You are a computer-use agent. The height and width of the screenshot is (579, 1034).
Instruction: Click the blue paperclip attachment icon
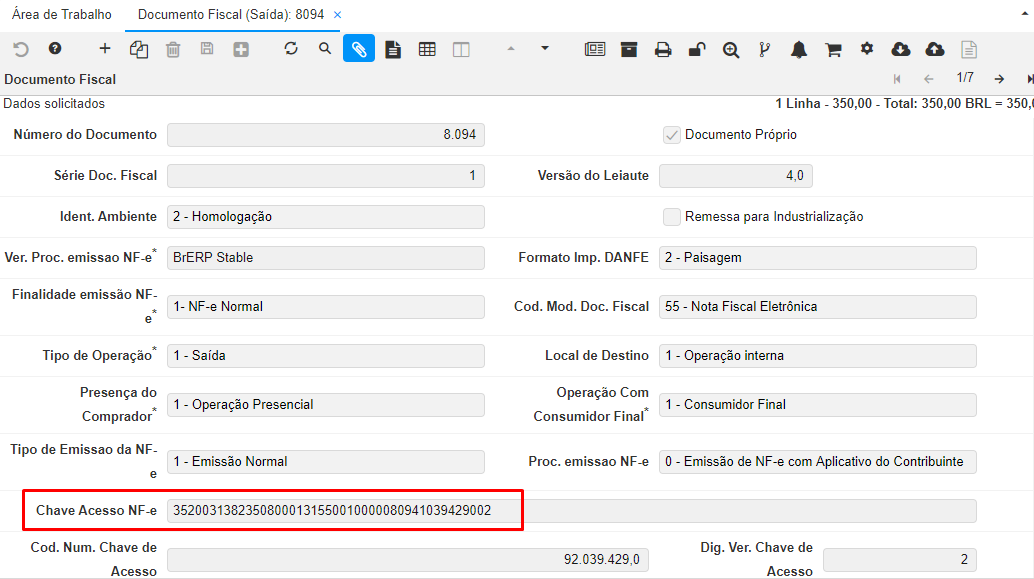point(359,49)
